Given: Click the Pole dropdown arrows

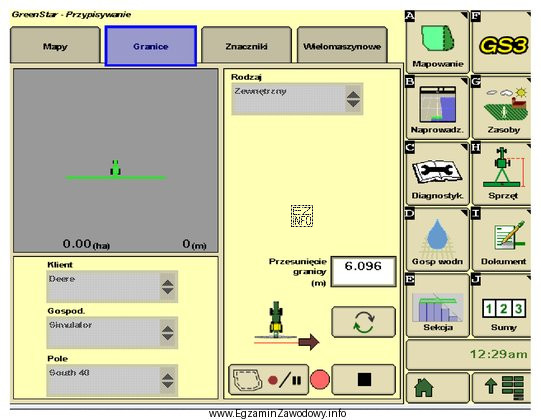Looking at the screenshot, I should 168,380.
